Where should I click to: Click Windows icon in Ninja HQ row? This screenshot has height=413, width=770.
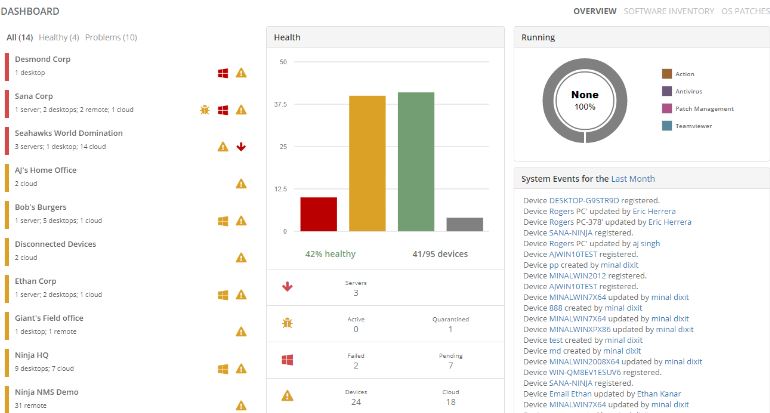[223, 369]
